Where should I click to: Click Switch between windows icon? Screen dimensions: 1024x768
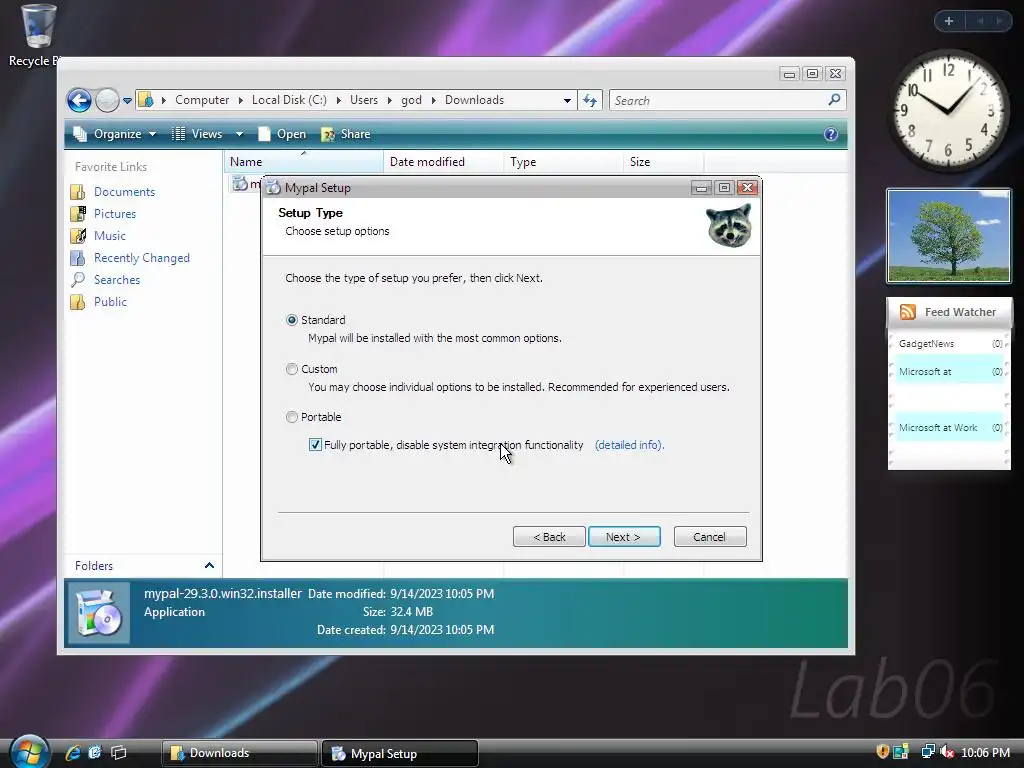pyautogui.click(x=118, y=752)
